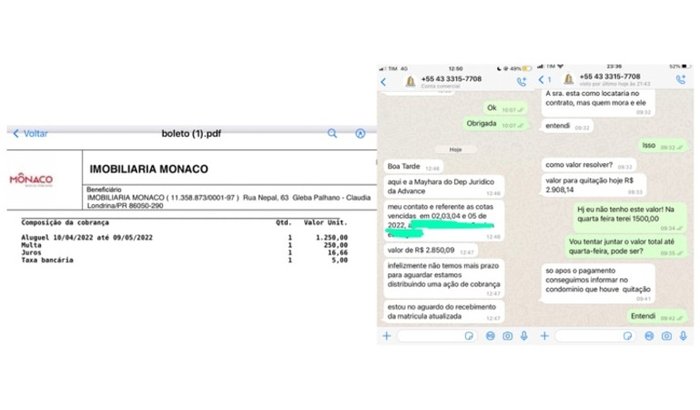
Task: Select the green "Entendi" sent message bubble
Action: pos(644,316)
